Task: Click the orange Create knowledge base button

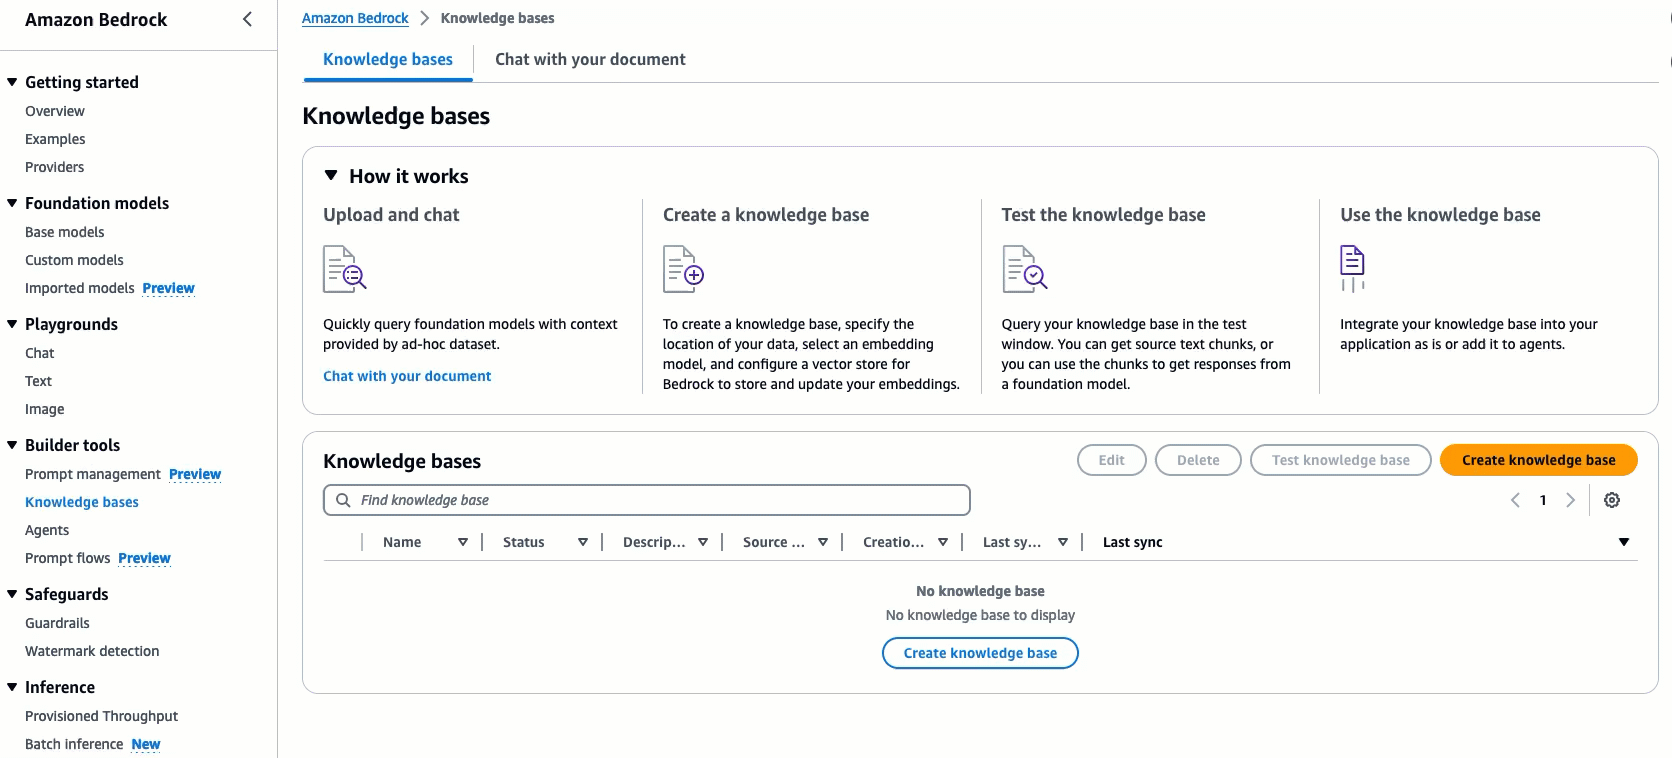Action: pos(1539,460)
